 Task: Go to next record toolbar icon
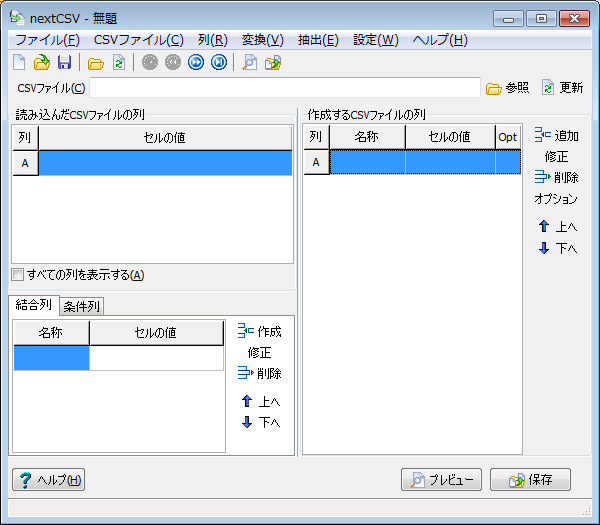[x=196, y=63]
